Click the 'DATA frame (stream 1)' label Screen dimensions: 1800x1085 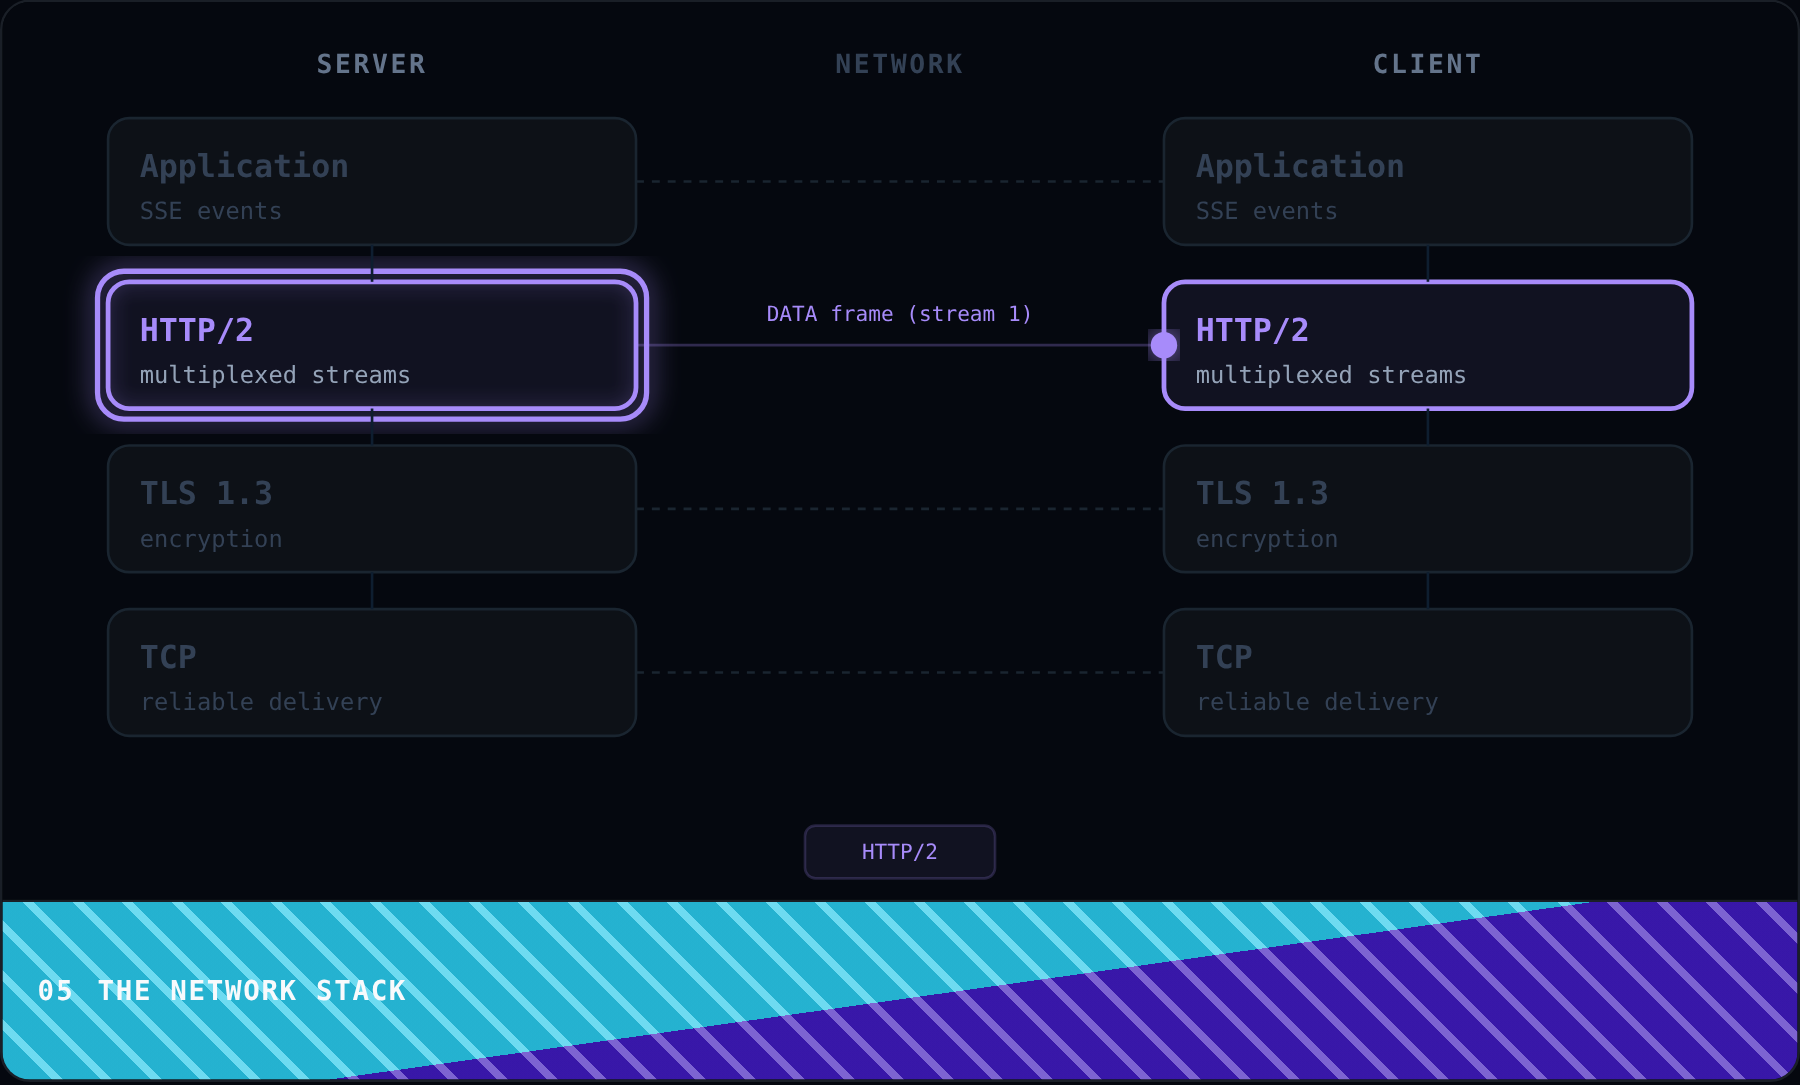coord(899,314)
